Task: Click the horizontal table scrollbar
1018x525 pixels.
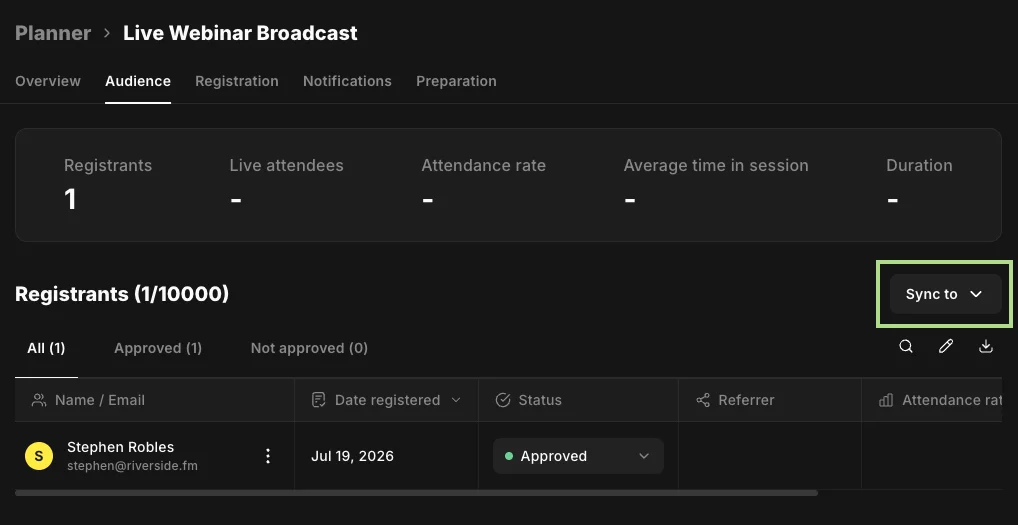Action: (416, 493)
